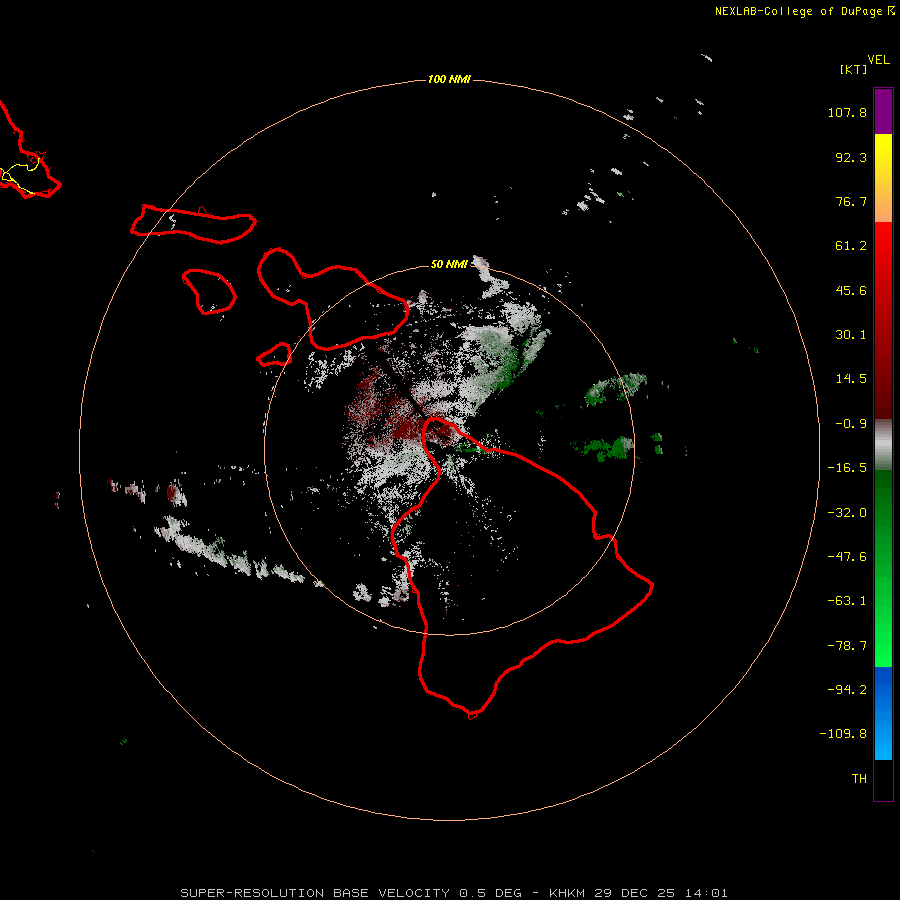Pick the purple segment of the color bar

coord(883,111)
